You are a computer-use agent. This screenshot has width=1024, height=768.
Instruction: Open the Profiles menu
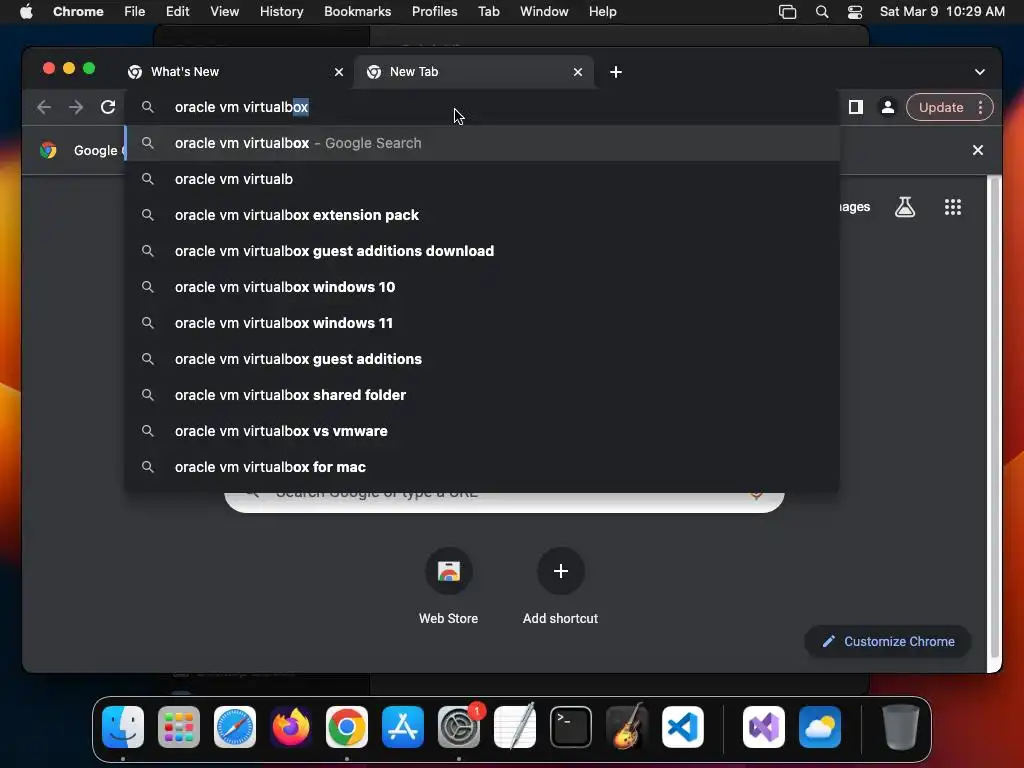click(434, 12)
